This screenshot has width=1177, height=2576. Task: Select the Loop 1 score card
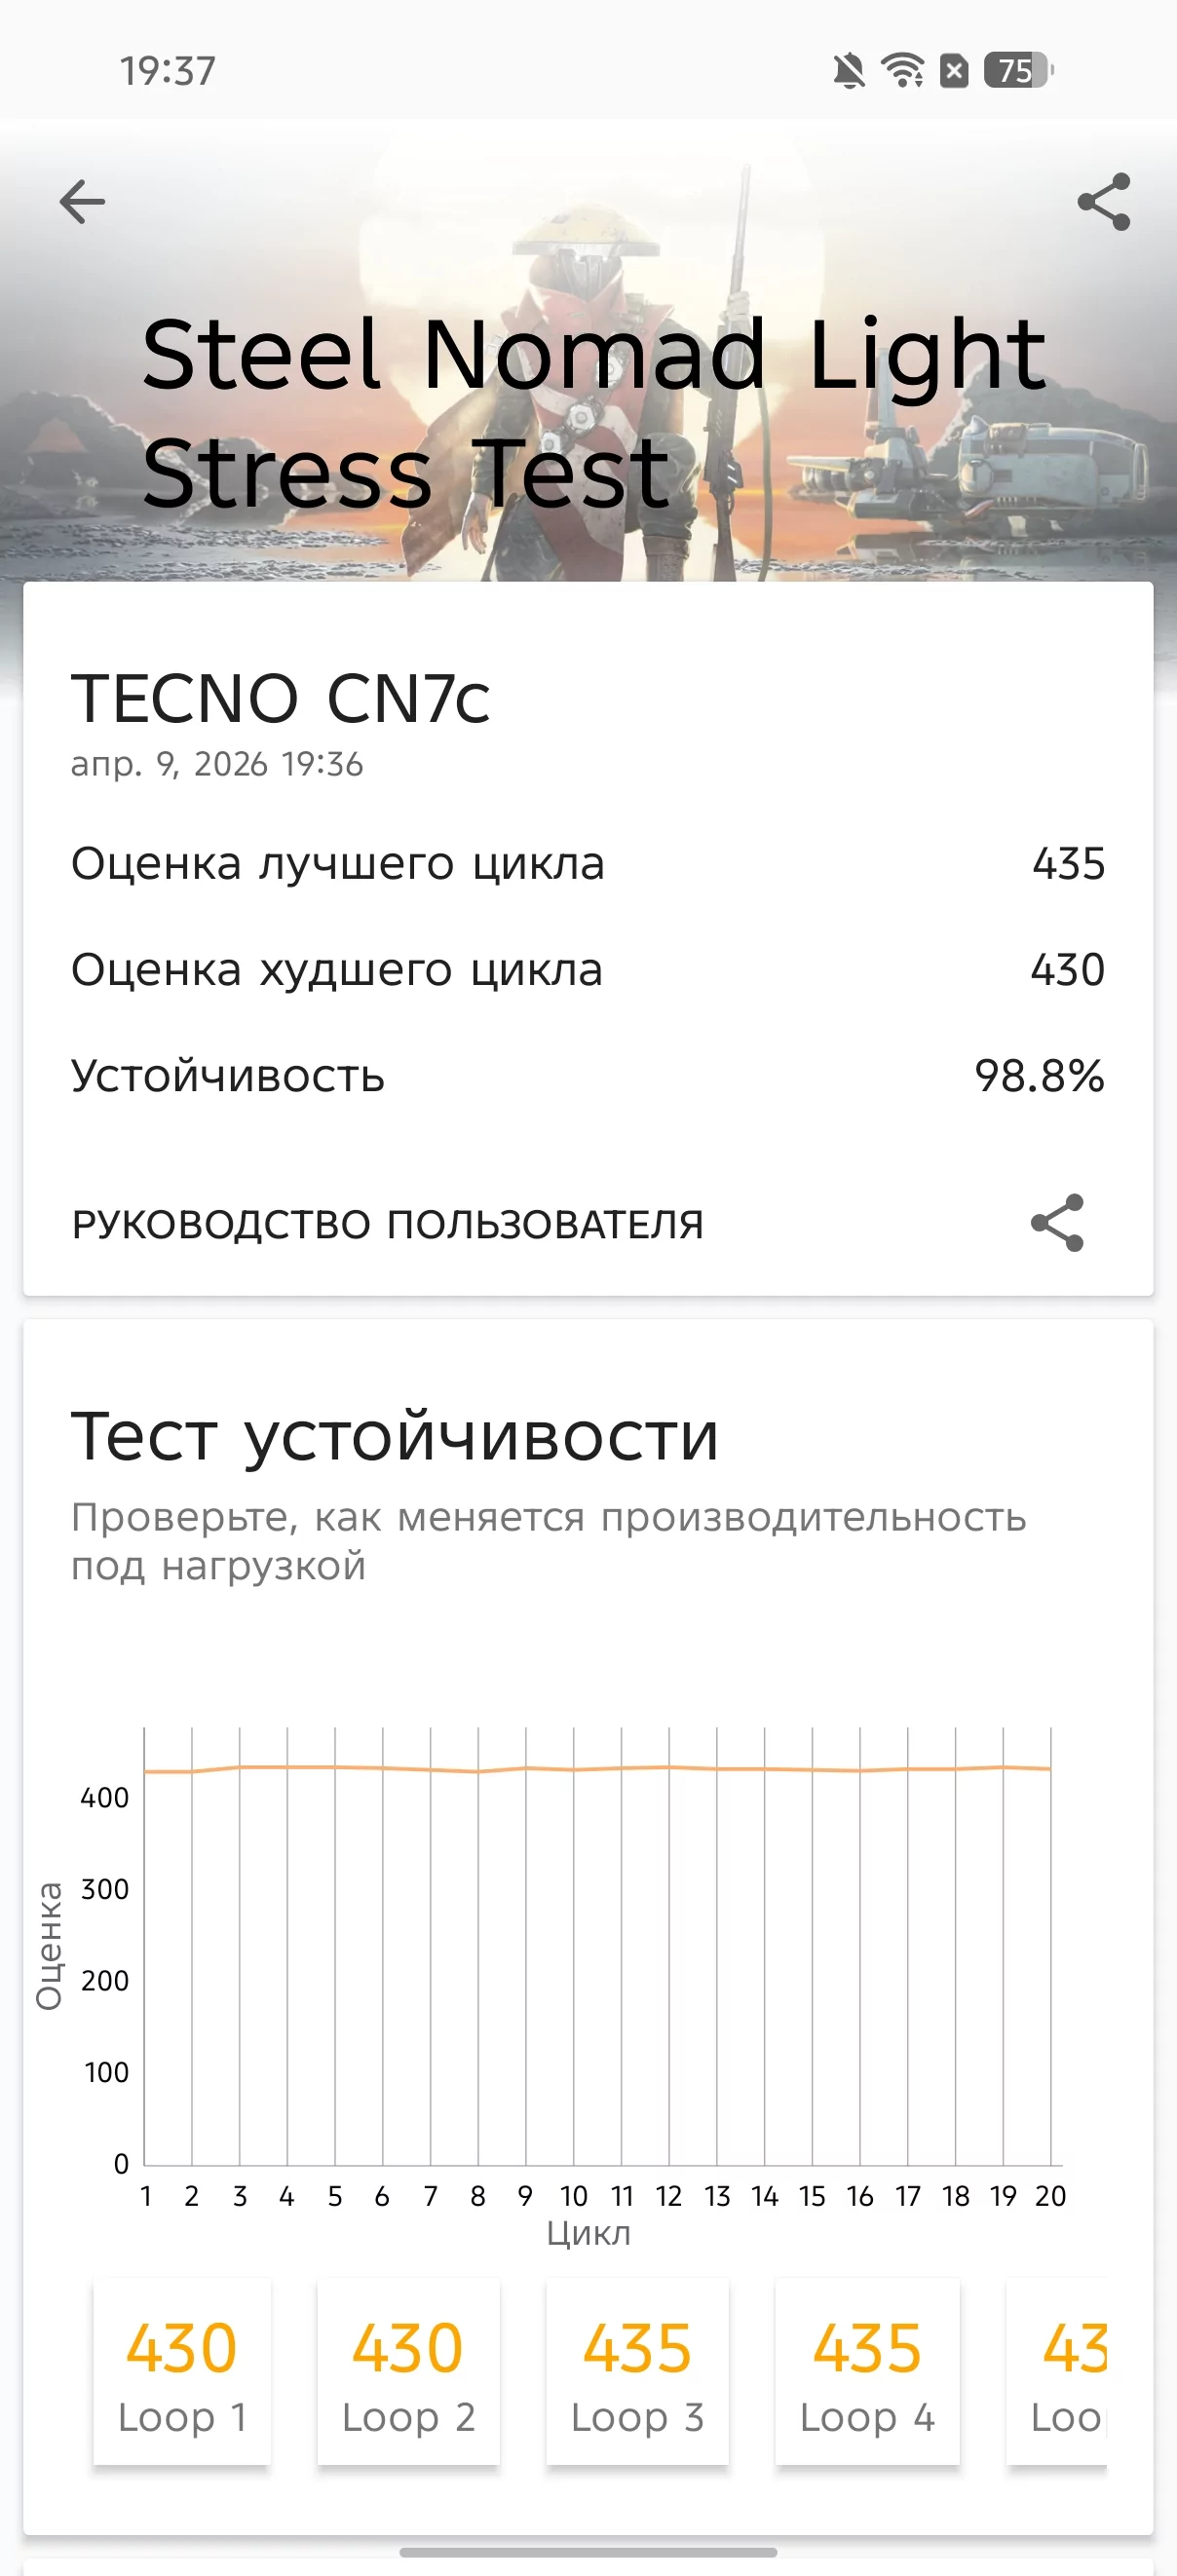point(182,2372)
